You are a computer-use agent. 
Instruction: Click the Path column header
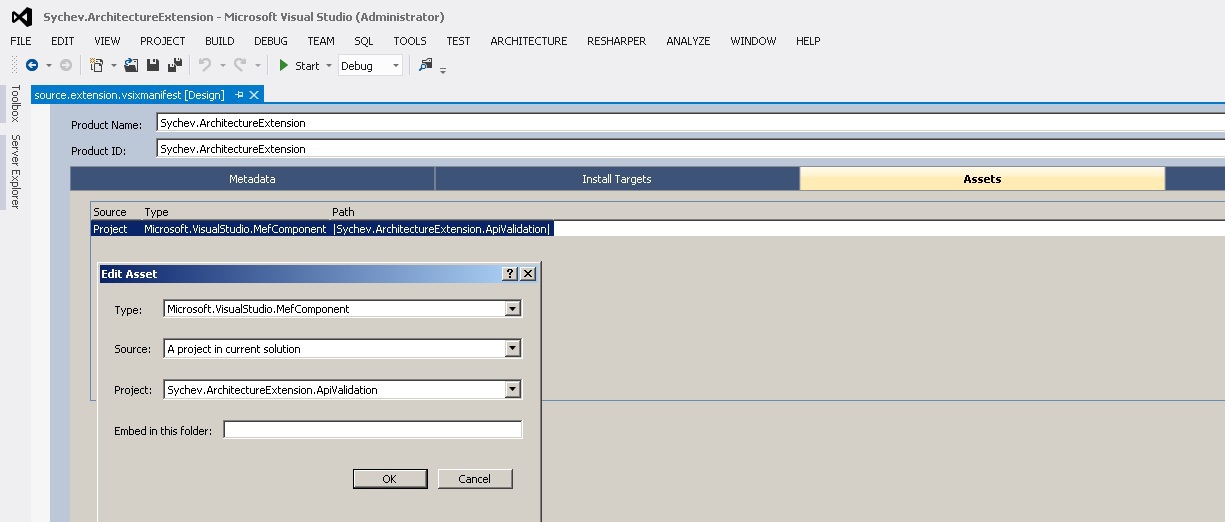click(x=343, y=212)
